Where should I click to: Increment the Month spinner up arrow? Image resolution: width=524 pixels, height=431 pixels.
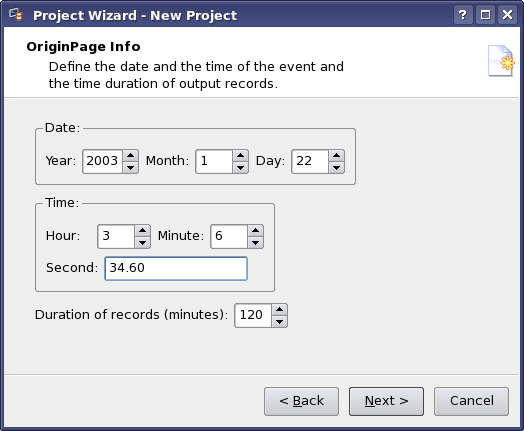(x=240, y=156)
